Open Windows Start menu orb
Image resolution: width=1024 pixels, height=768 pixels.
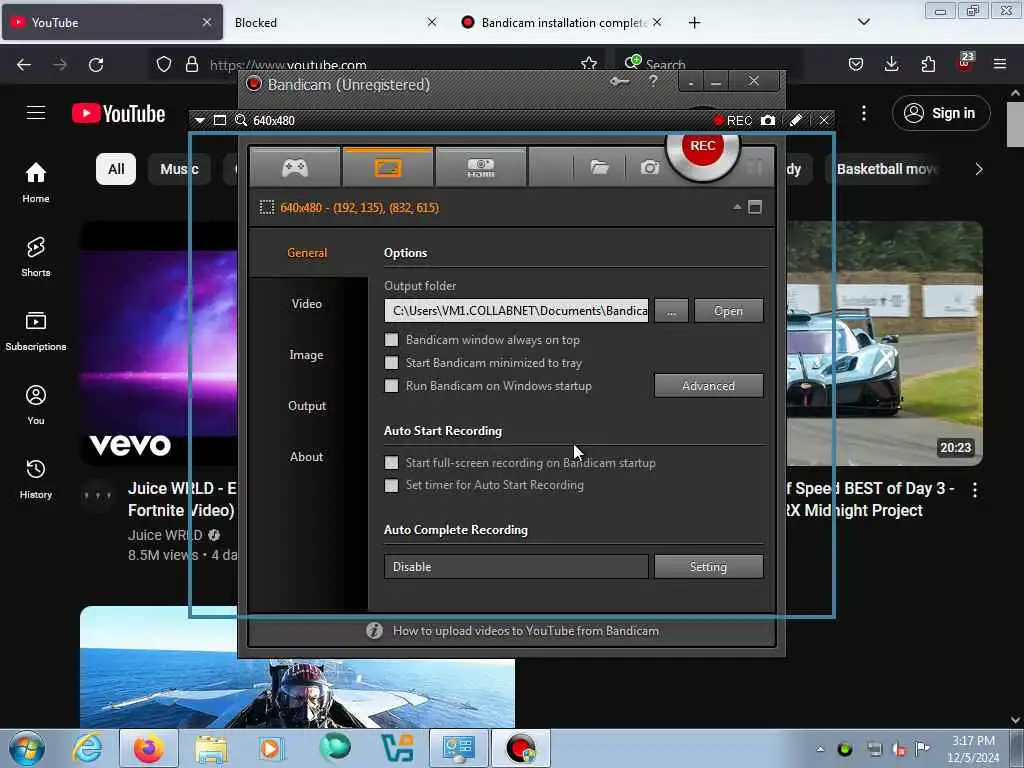(27, 748)
